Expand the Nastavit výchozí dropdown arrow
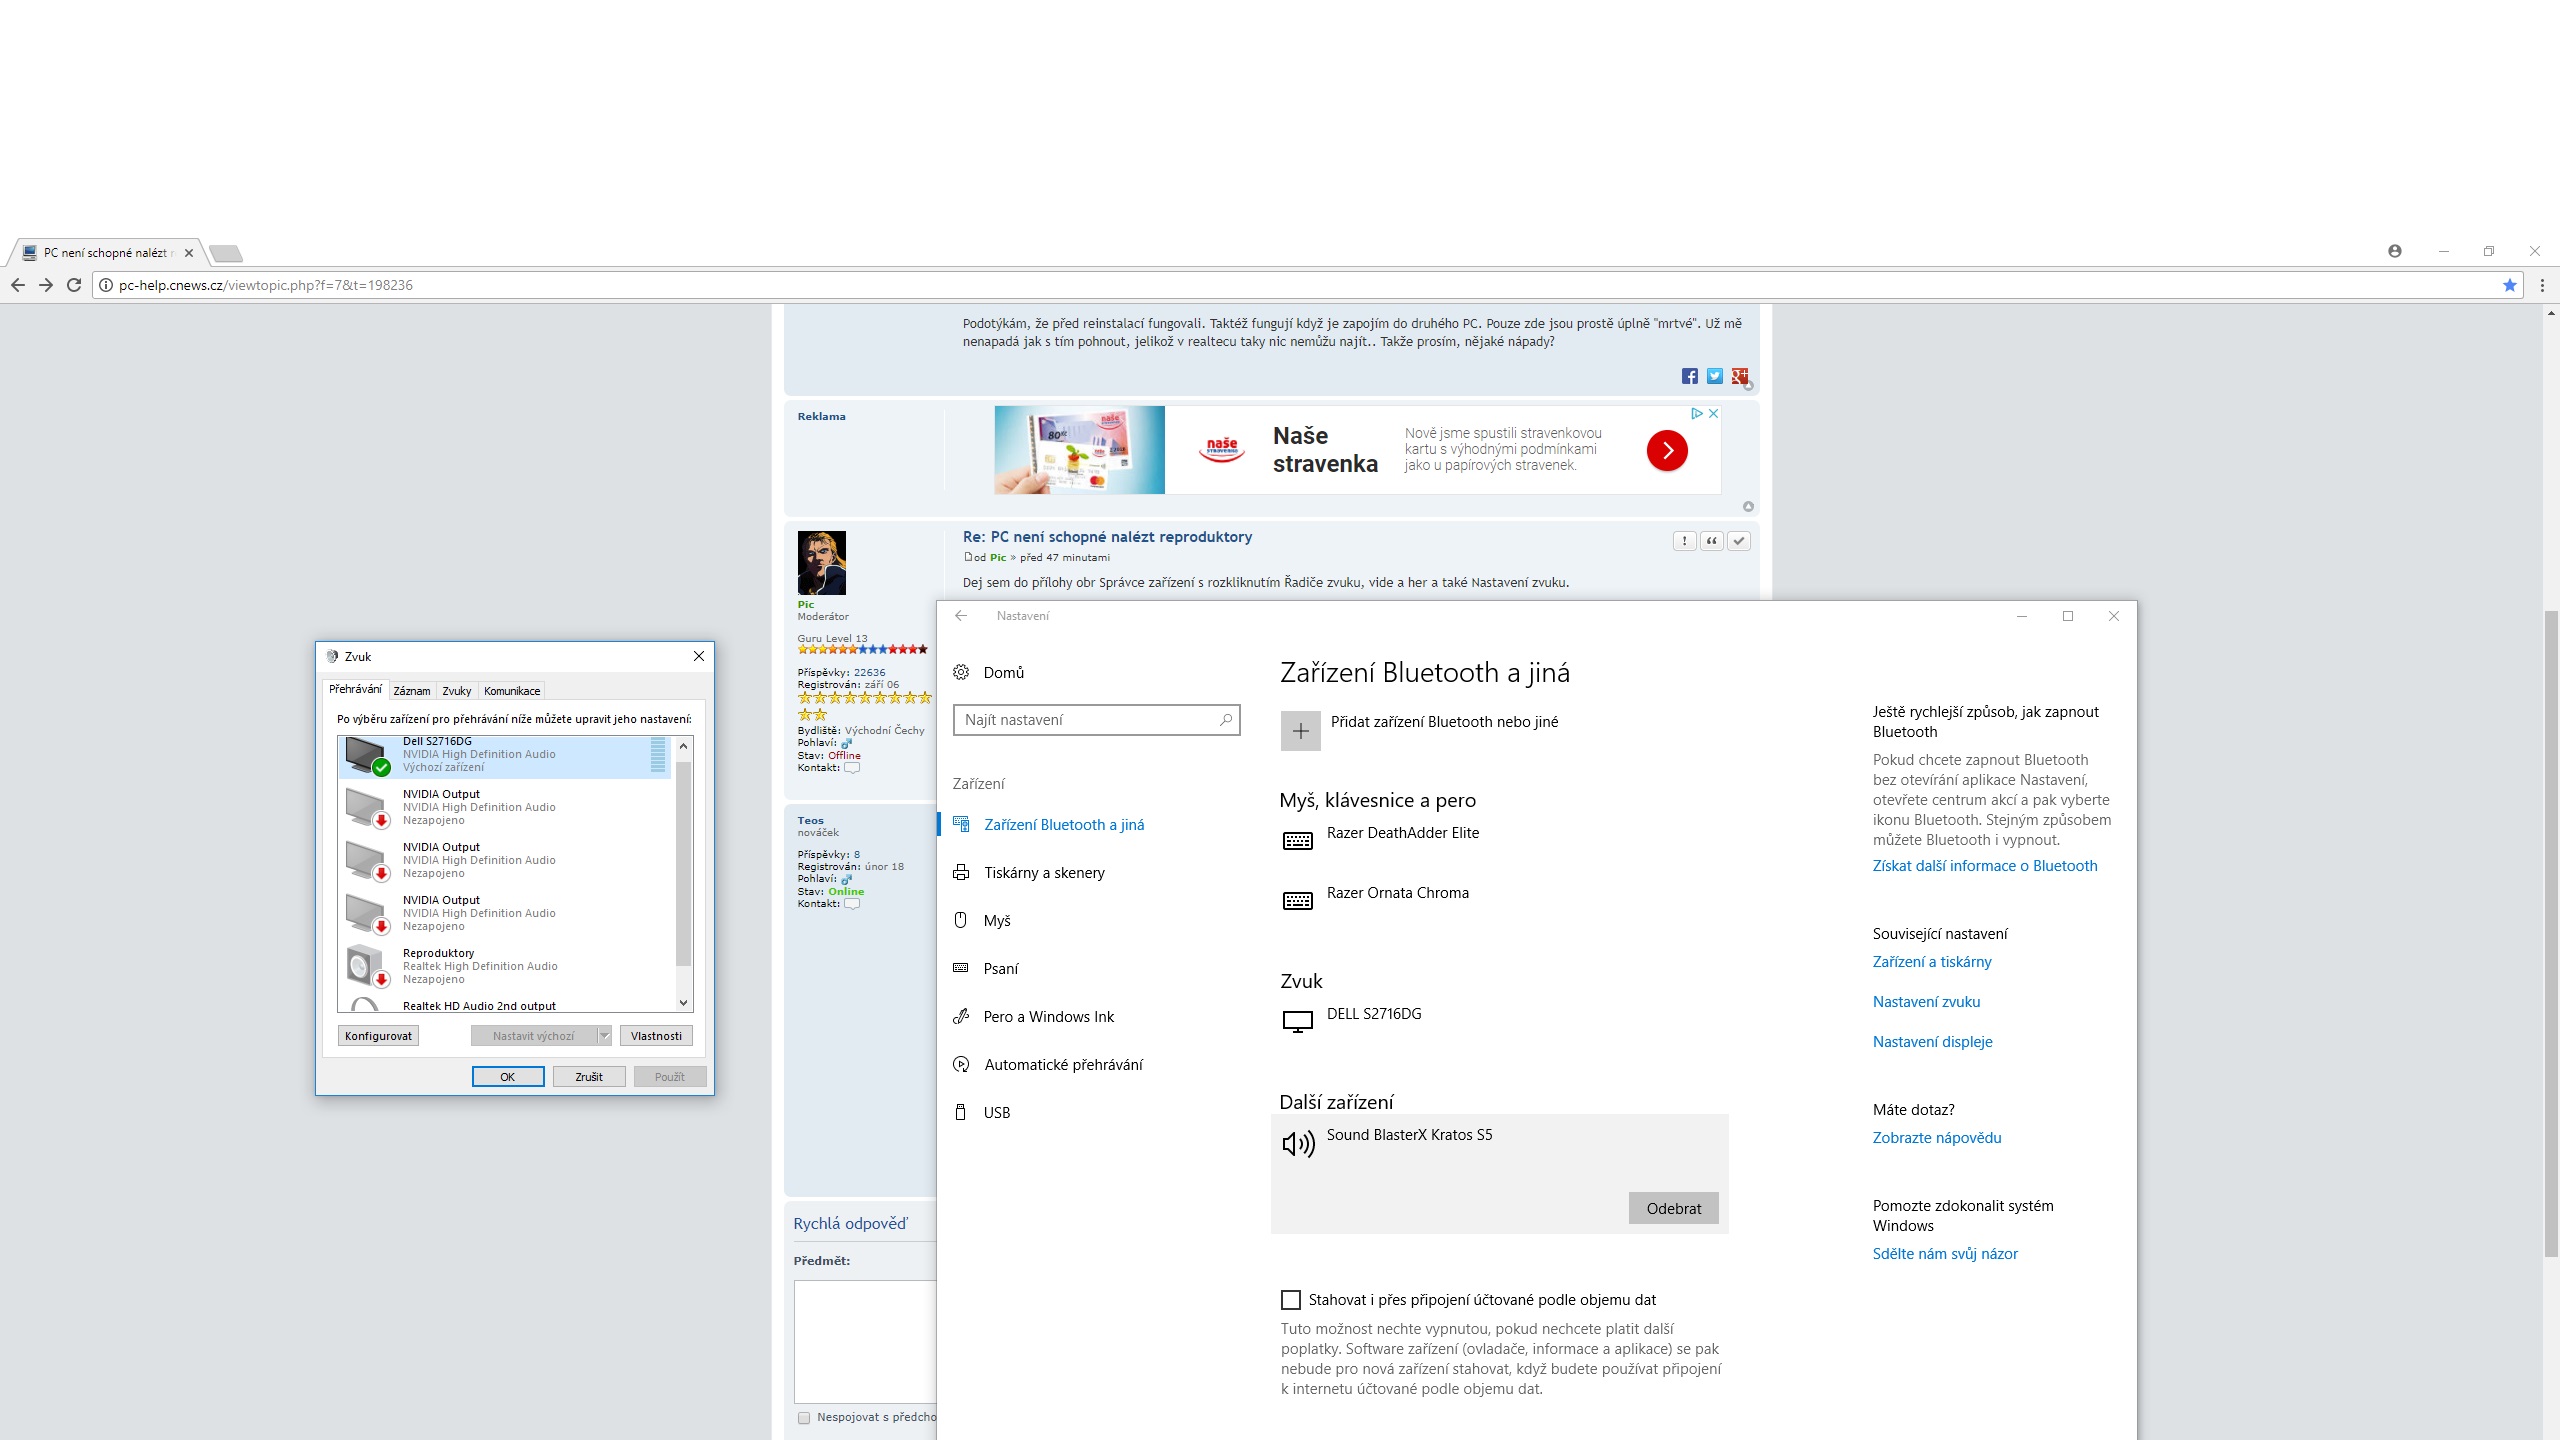 (604, 1036)
